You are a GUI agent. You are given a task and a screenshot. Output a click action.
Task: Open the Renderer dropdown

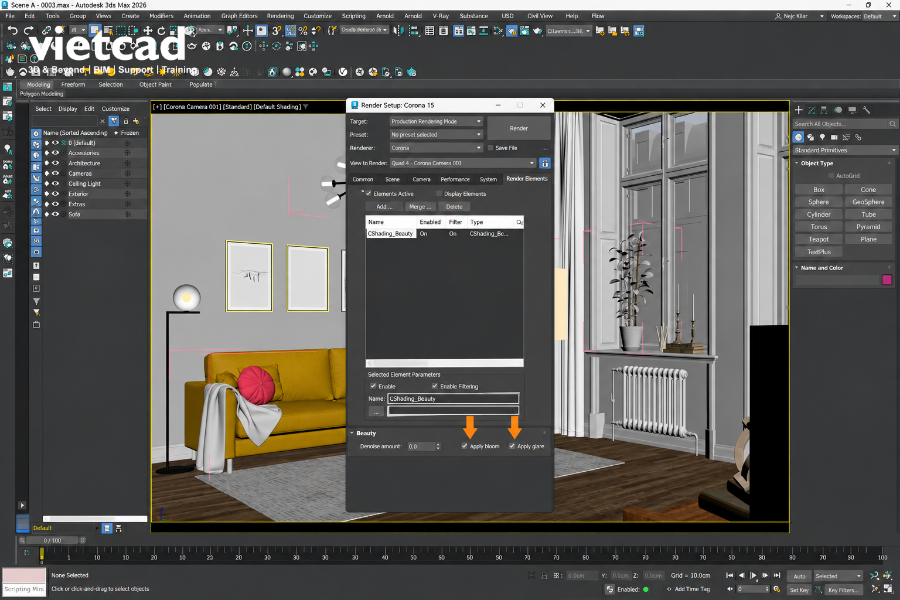(436, 148)
